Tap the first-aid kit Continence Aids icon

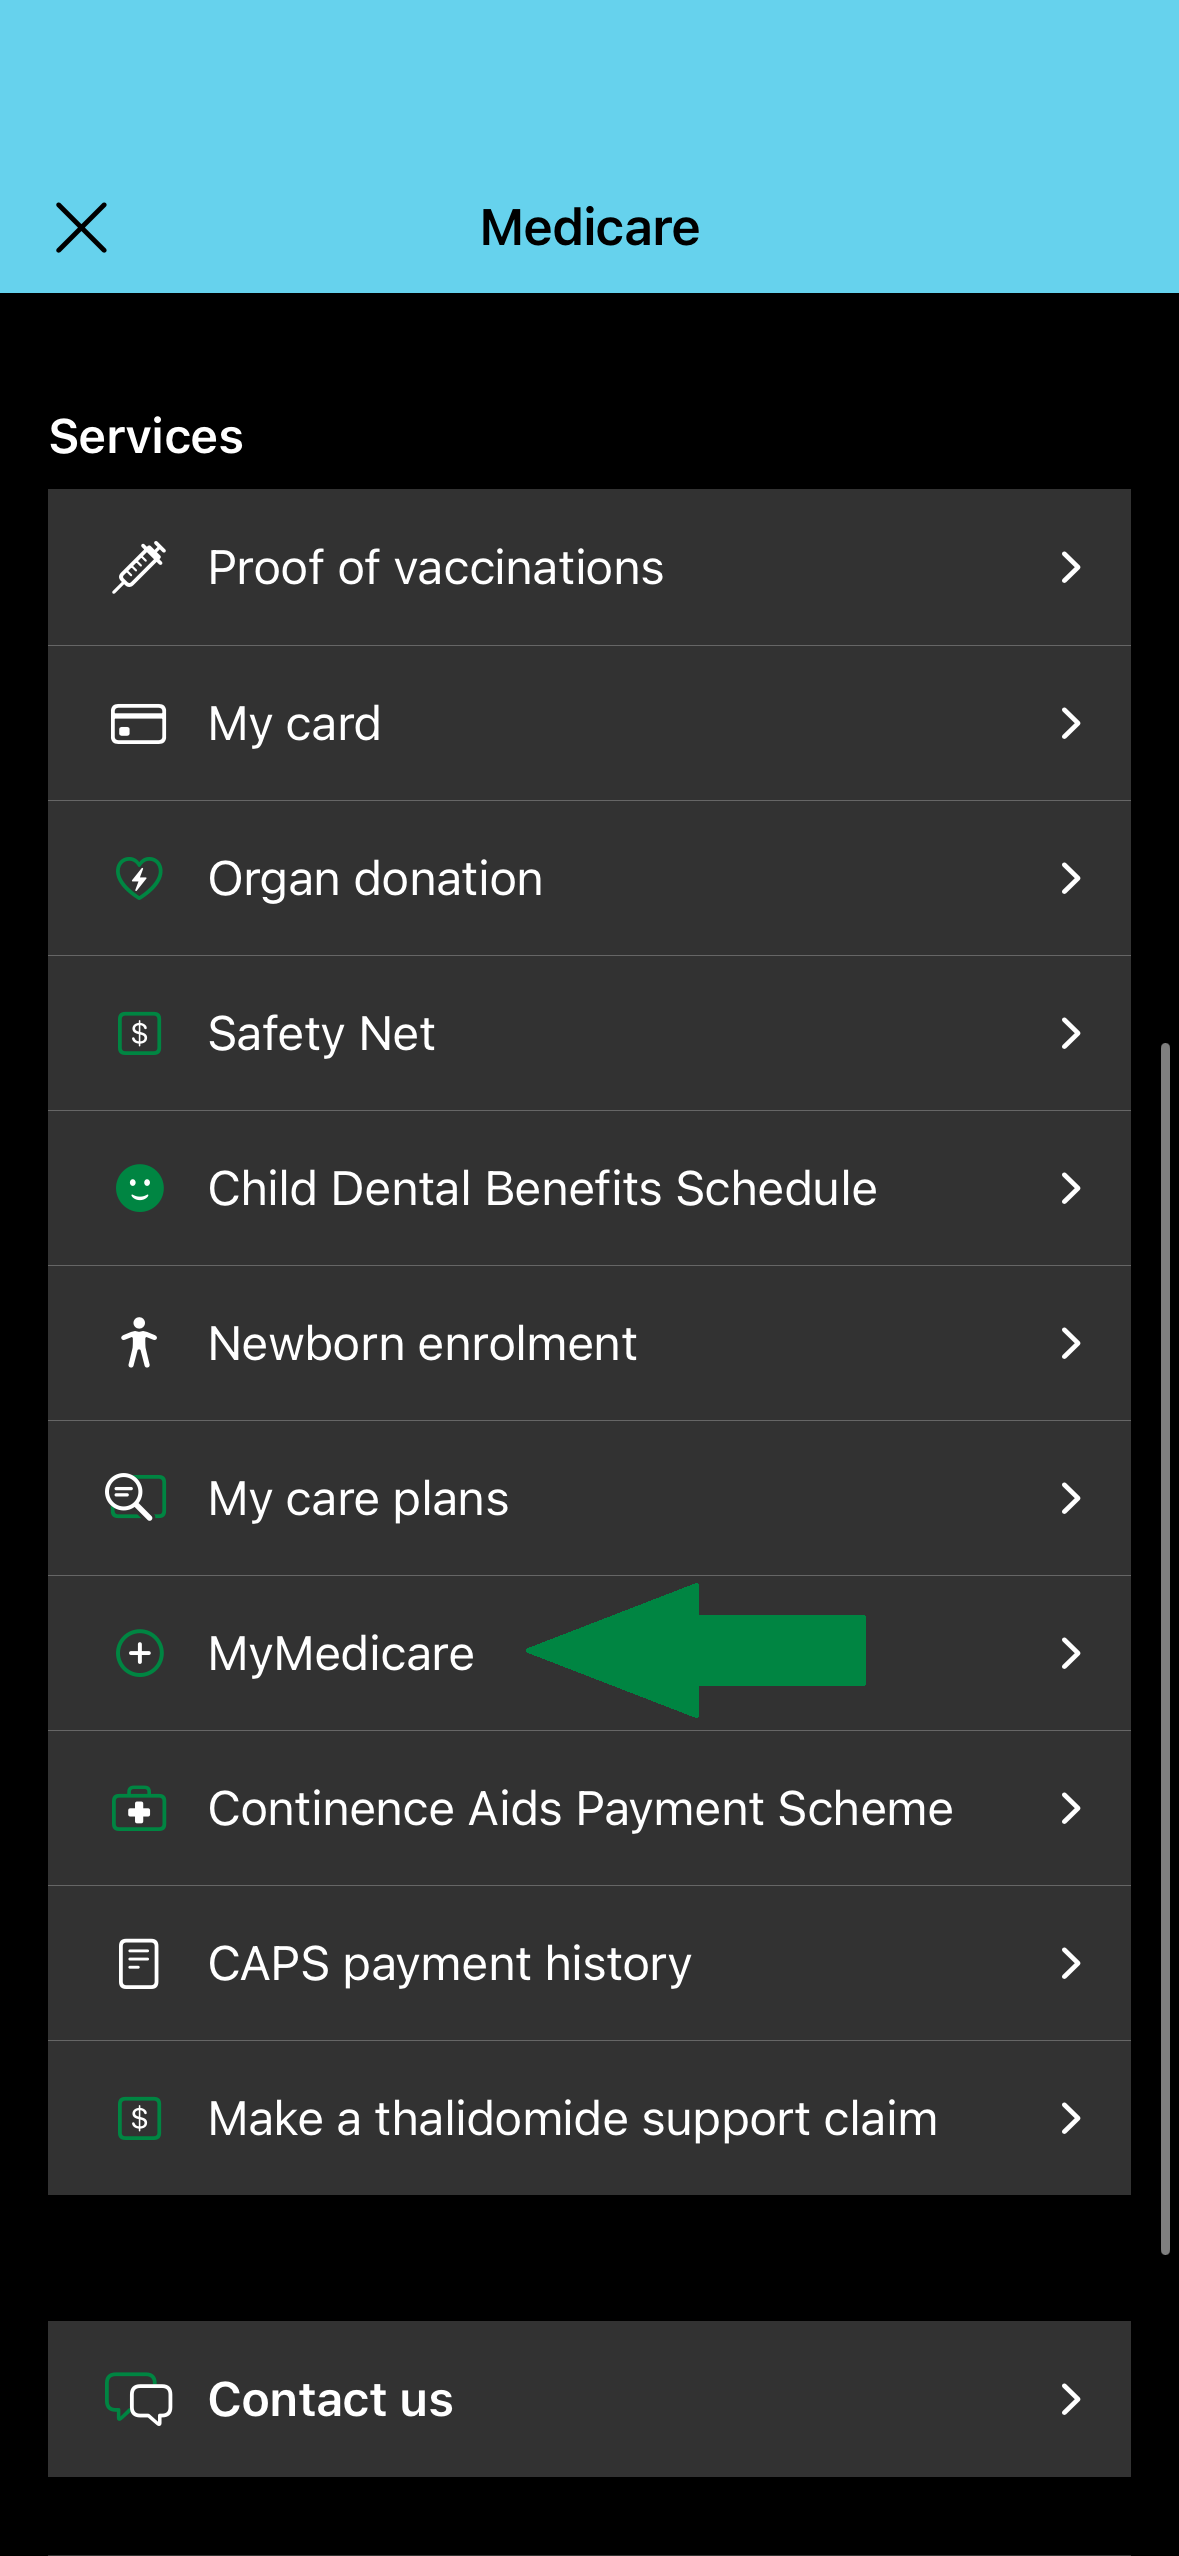139,1809
